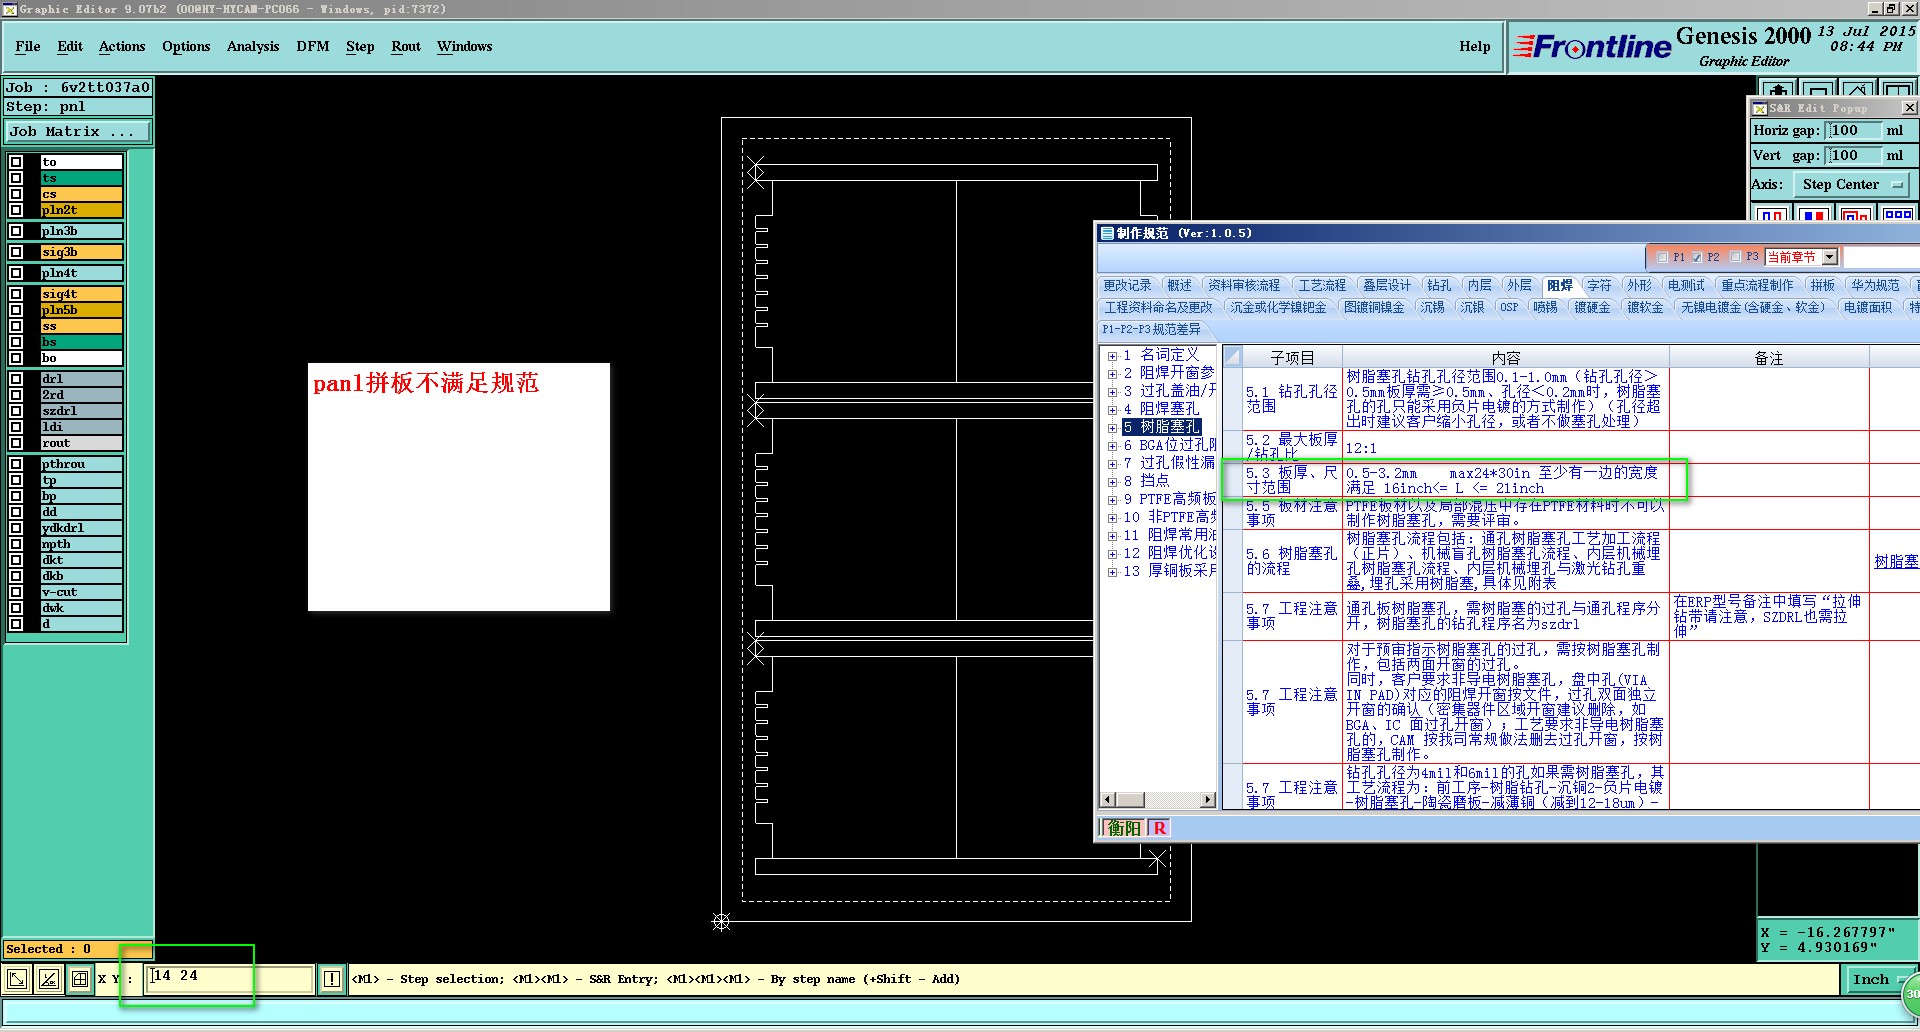1920x1032 pixels.
Task: Click the X Y coordinate input field
Action: click(x=230, y=978)
